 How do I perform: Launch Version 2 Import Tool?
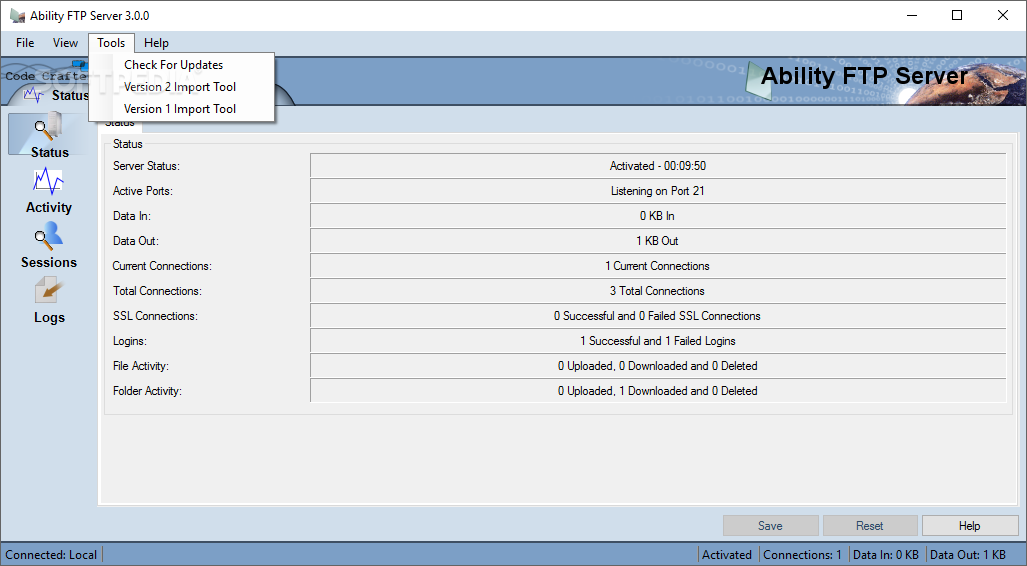181,86
